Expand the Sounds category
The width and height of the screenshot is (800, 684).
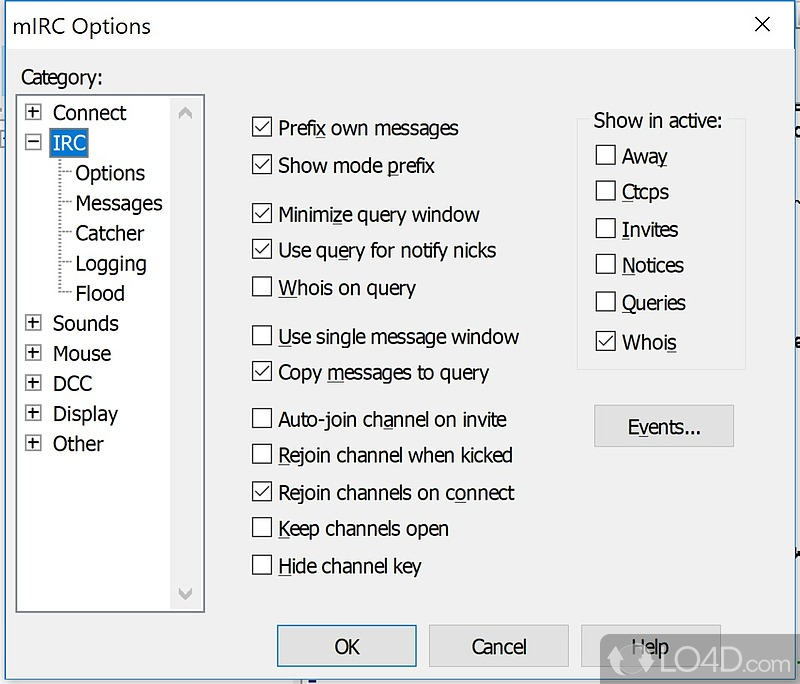click(33, 323)
